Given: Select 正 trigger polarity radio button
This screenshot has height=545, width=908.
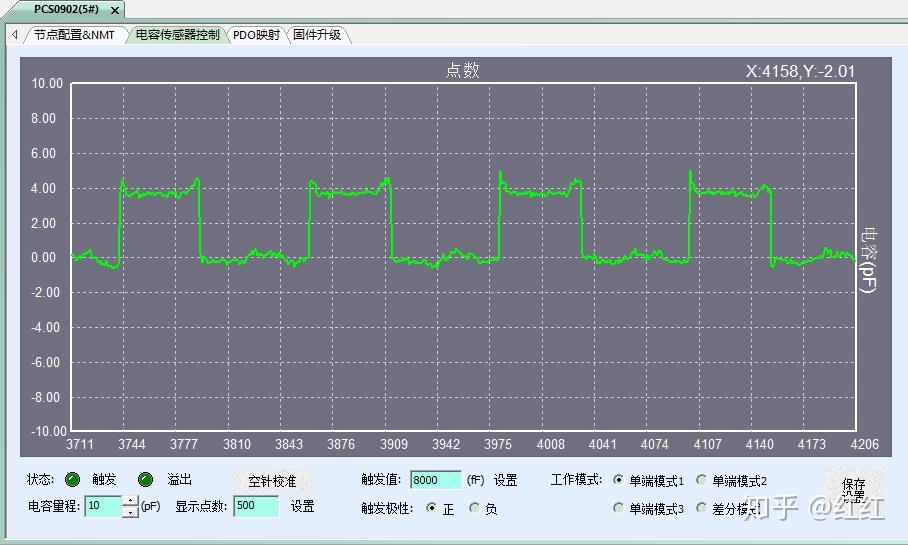Looking at the screenshot, I should coord(431,508).
